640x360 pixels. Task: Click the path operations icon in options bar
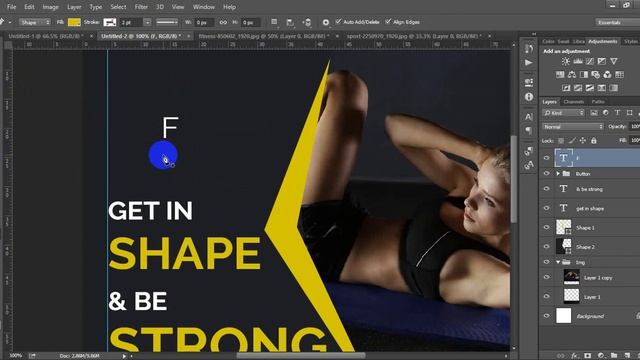pos(274,22)
